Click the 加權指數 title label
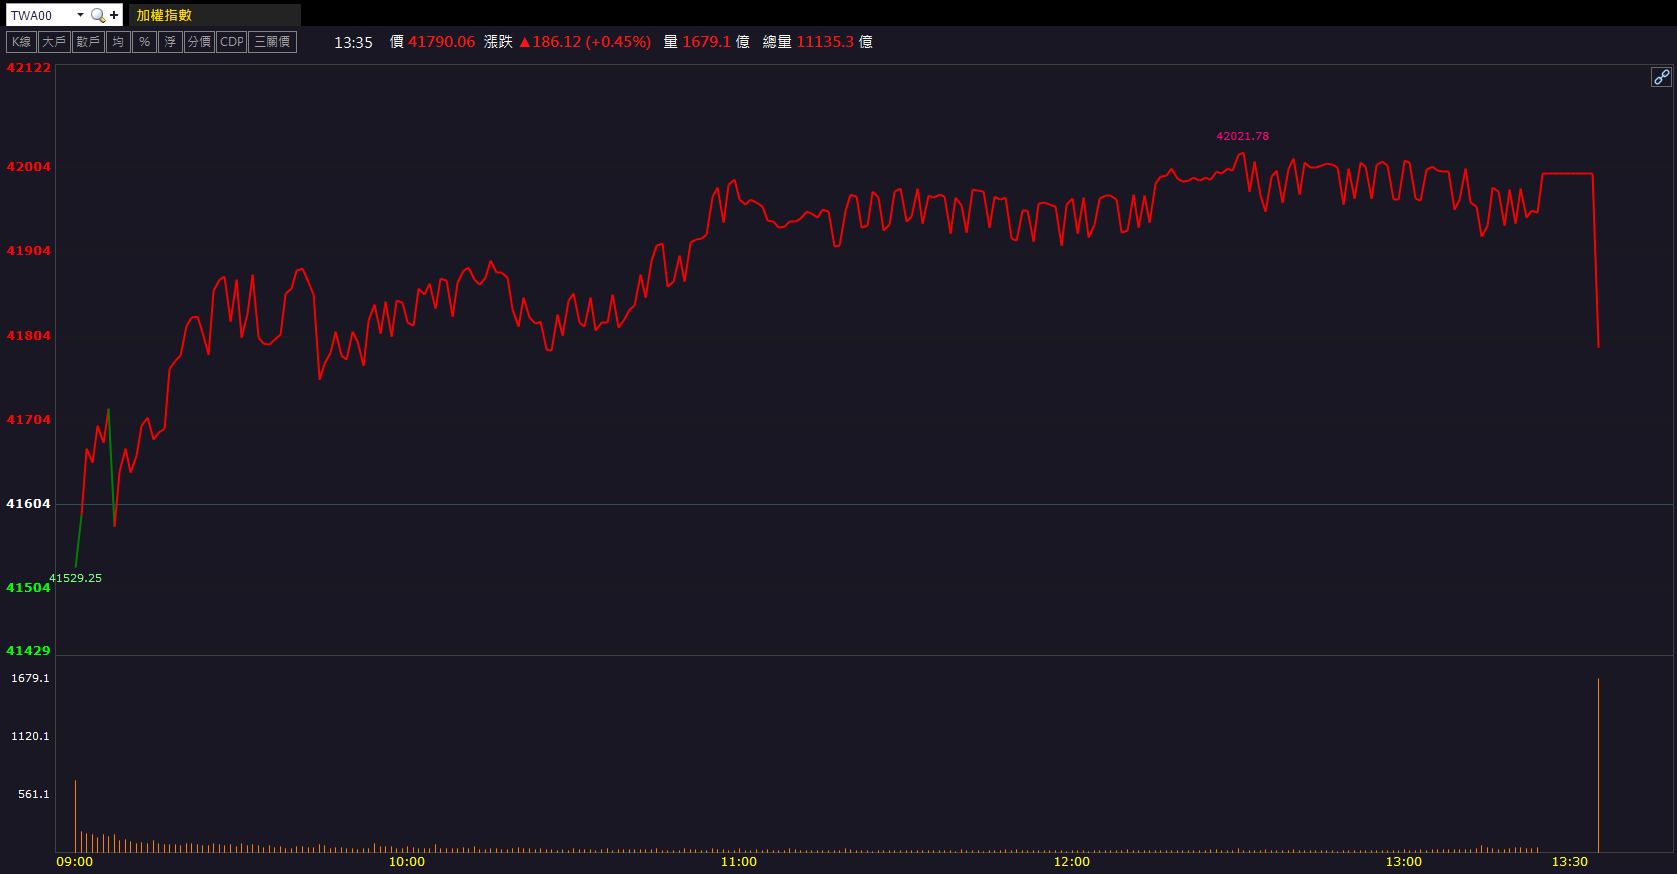This screenshot has width=1677, height=874. [x=164, y=15]
